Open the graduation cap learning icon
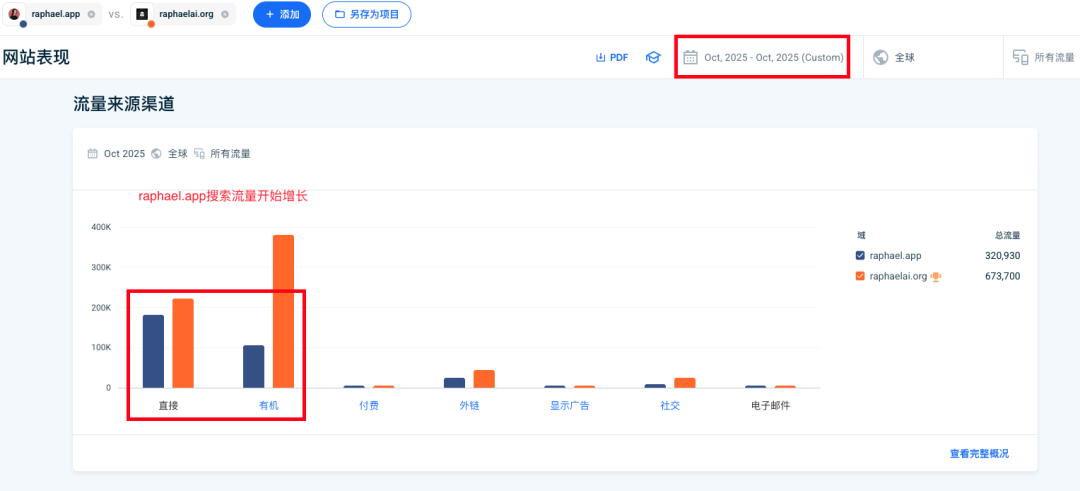 652,58
